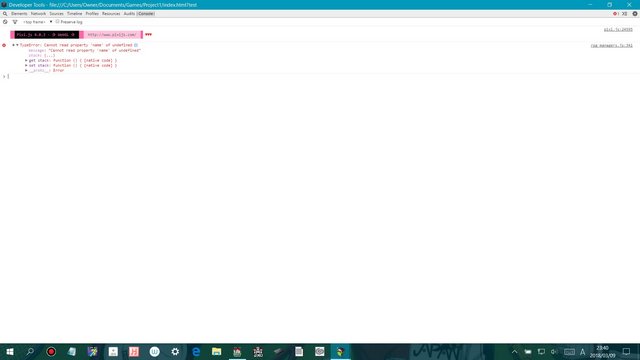640x360 pixels.
Task: Open the white circular W taskbar app
Action: tap(154, 351)
